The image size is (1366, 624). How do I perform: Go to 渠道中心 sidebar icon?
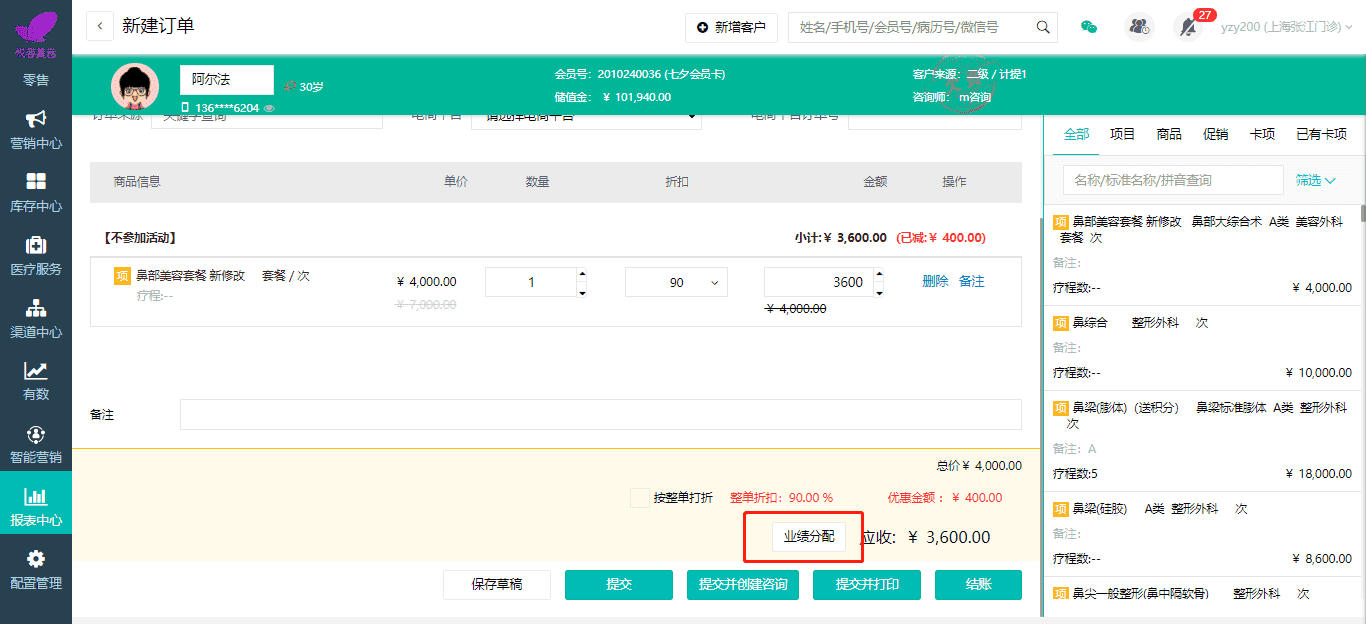pos(36,308)
